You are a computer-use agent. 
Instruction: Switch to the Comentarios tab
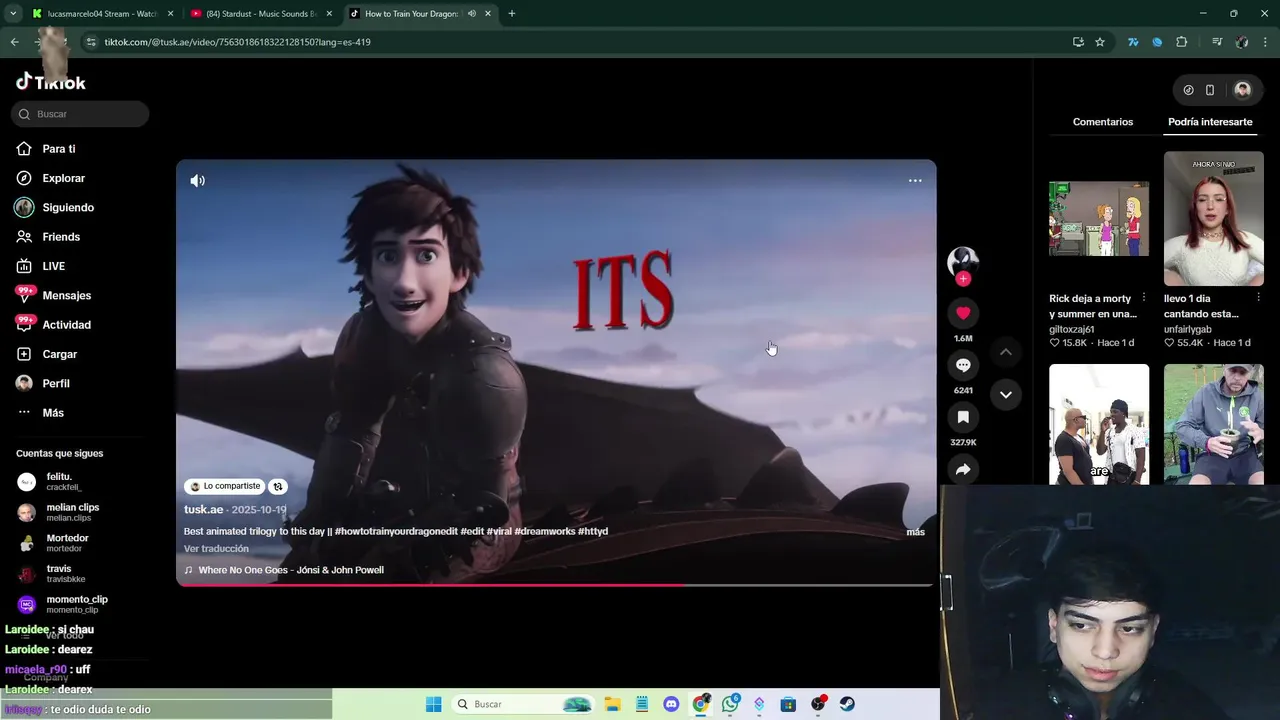[1103, 122]
